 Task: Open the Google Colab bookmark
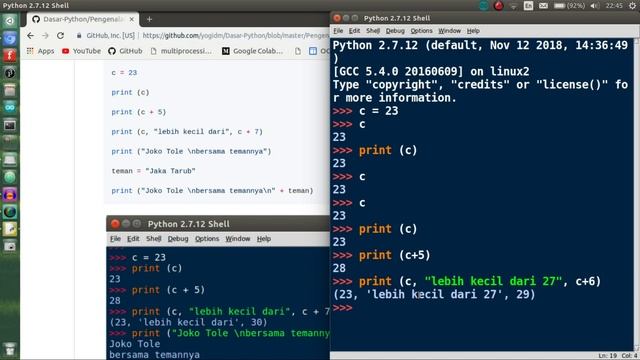pyautogui.click(x=253, y=51)
